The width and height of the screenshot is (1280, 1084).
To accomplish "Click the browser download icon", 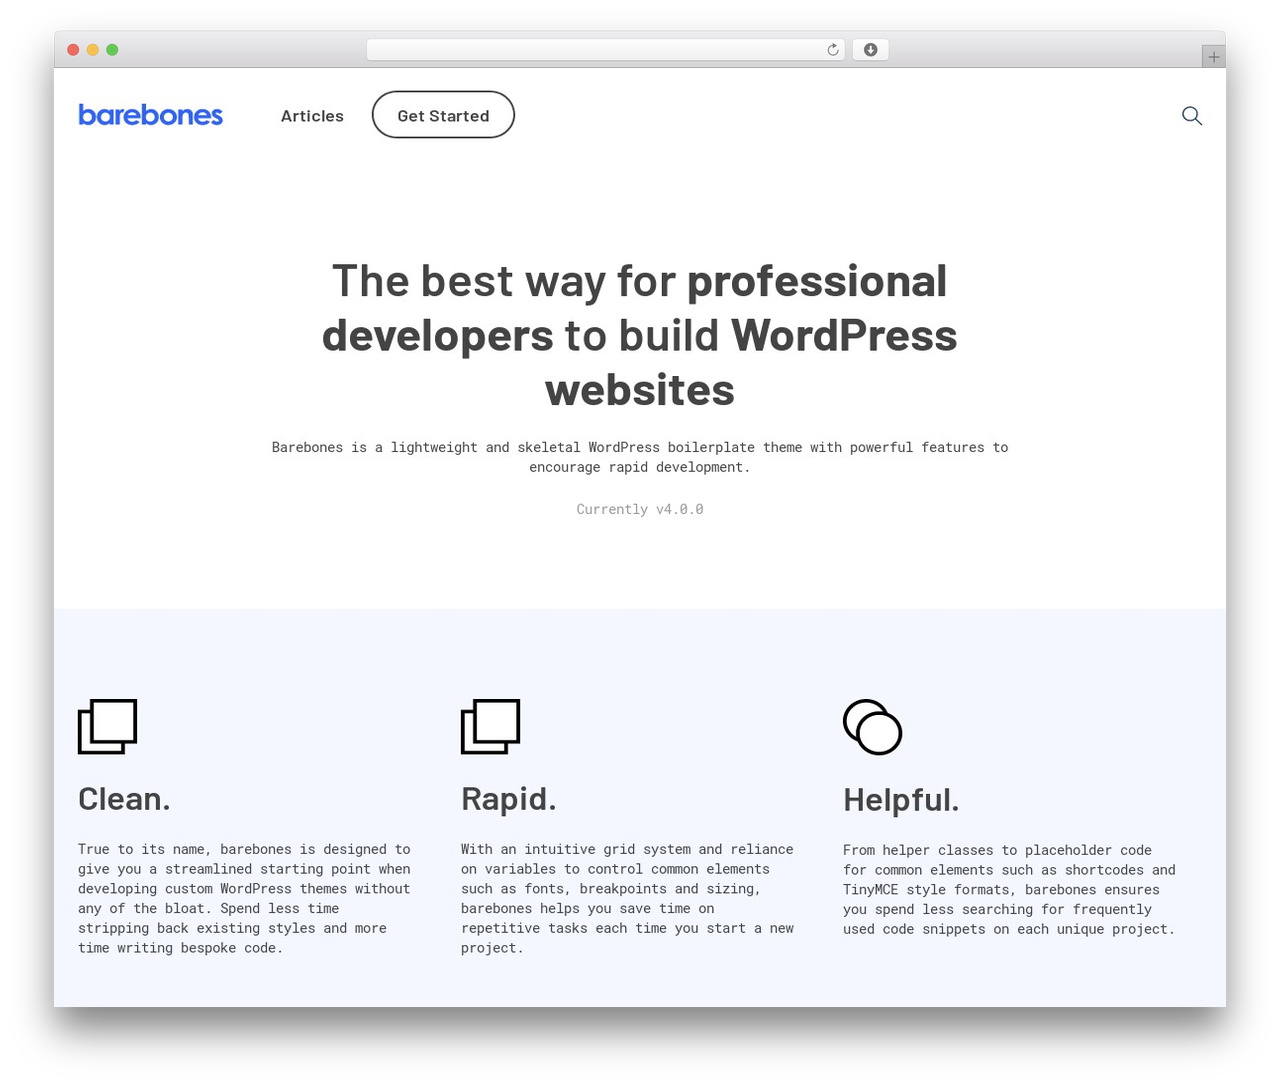I will pyautogui.click(x=871, y=50).
